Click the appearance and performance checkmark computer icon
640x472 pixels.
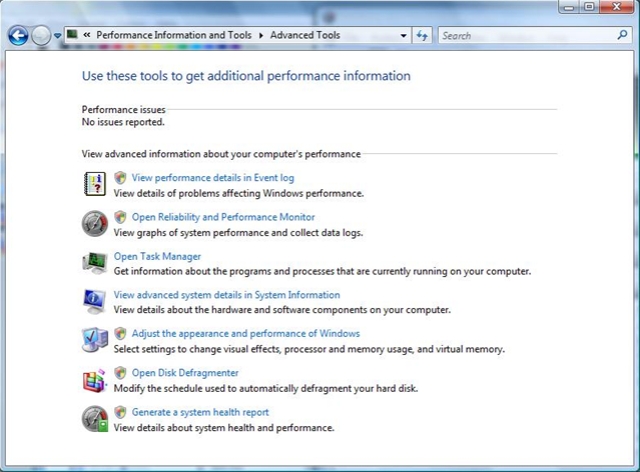pos(95,340)
